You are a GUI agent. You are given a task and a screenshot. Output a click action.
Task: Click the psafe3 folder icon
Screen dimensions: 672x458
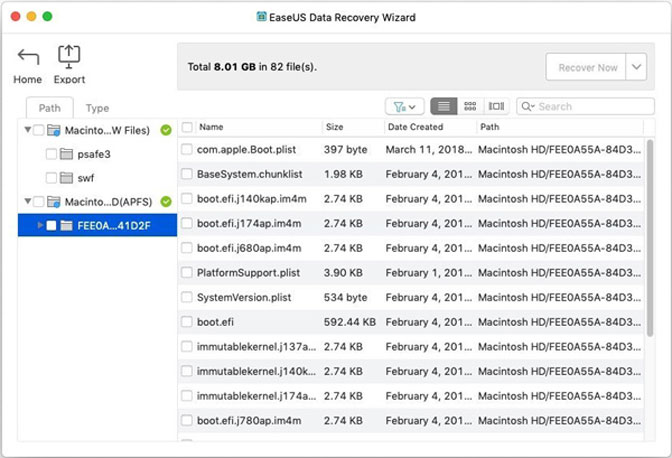click(x=66, y=154)
